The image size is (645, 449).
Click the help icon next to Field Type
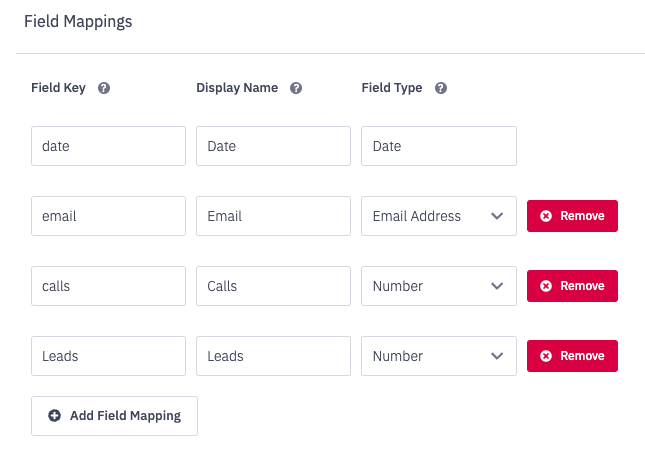pos(441,88)
